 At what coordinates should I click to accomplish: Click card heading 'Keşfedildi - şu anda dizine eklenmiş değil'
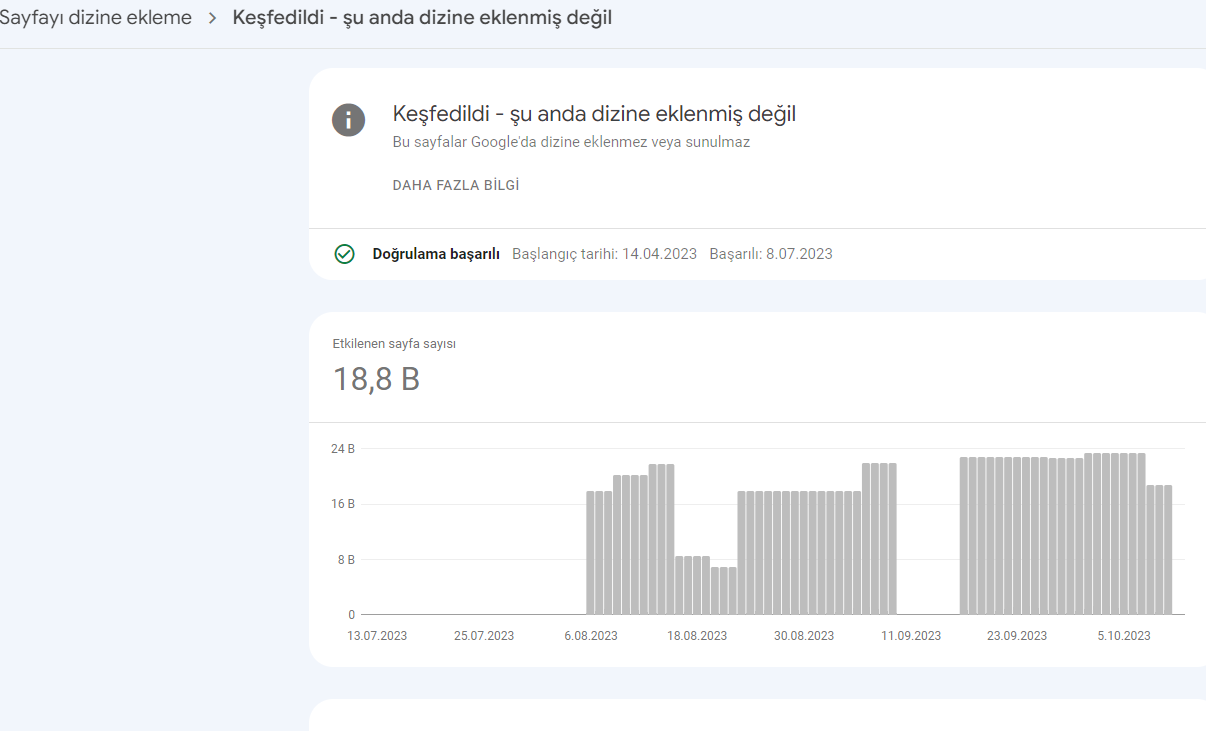click(x=594, y=114)
